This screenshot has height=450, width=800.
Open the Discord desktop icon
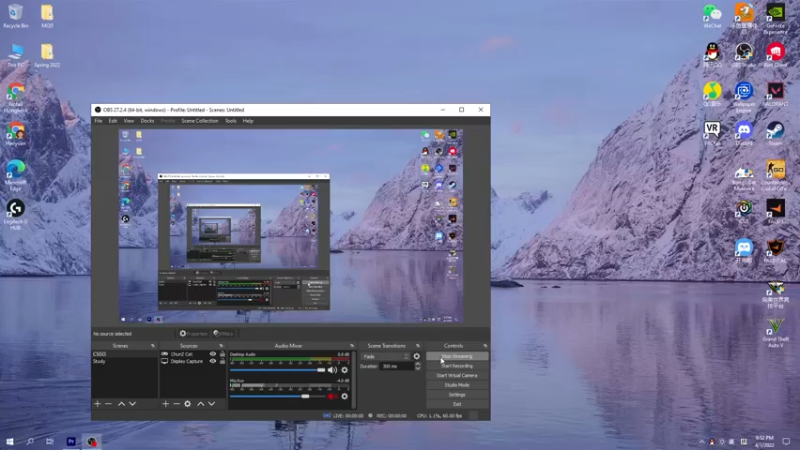pyautogui.click(x=744, y=134)
